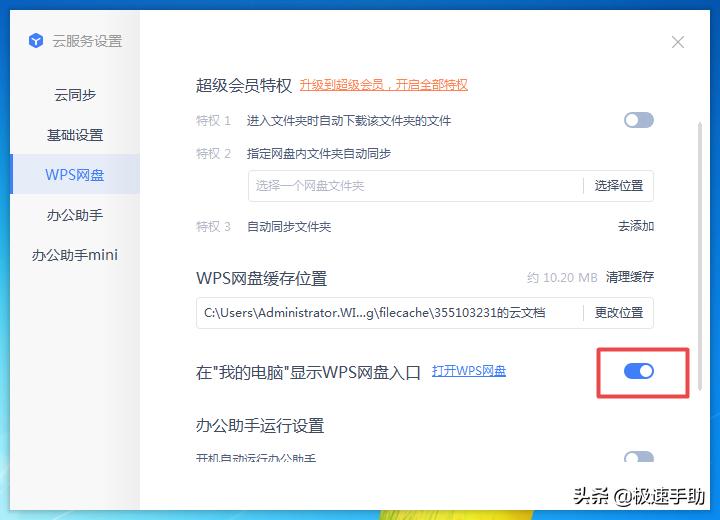Viewport: 720px width, 520px height.
Task: Open the 办公助手 section
Action: click(x=75, y=215)
